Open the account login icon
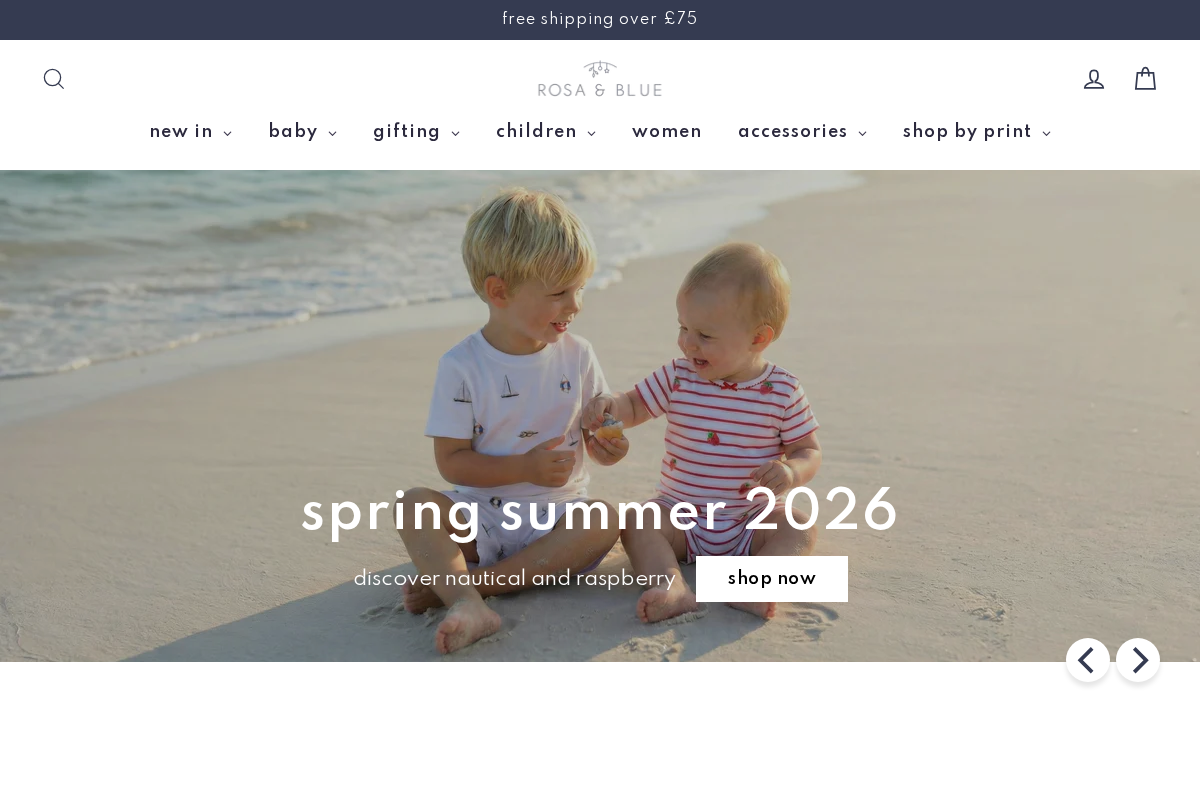 1094,79
